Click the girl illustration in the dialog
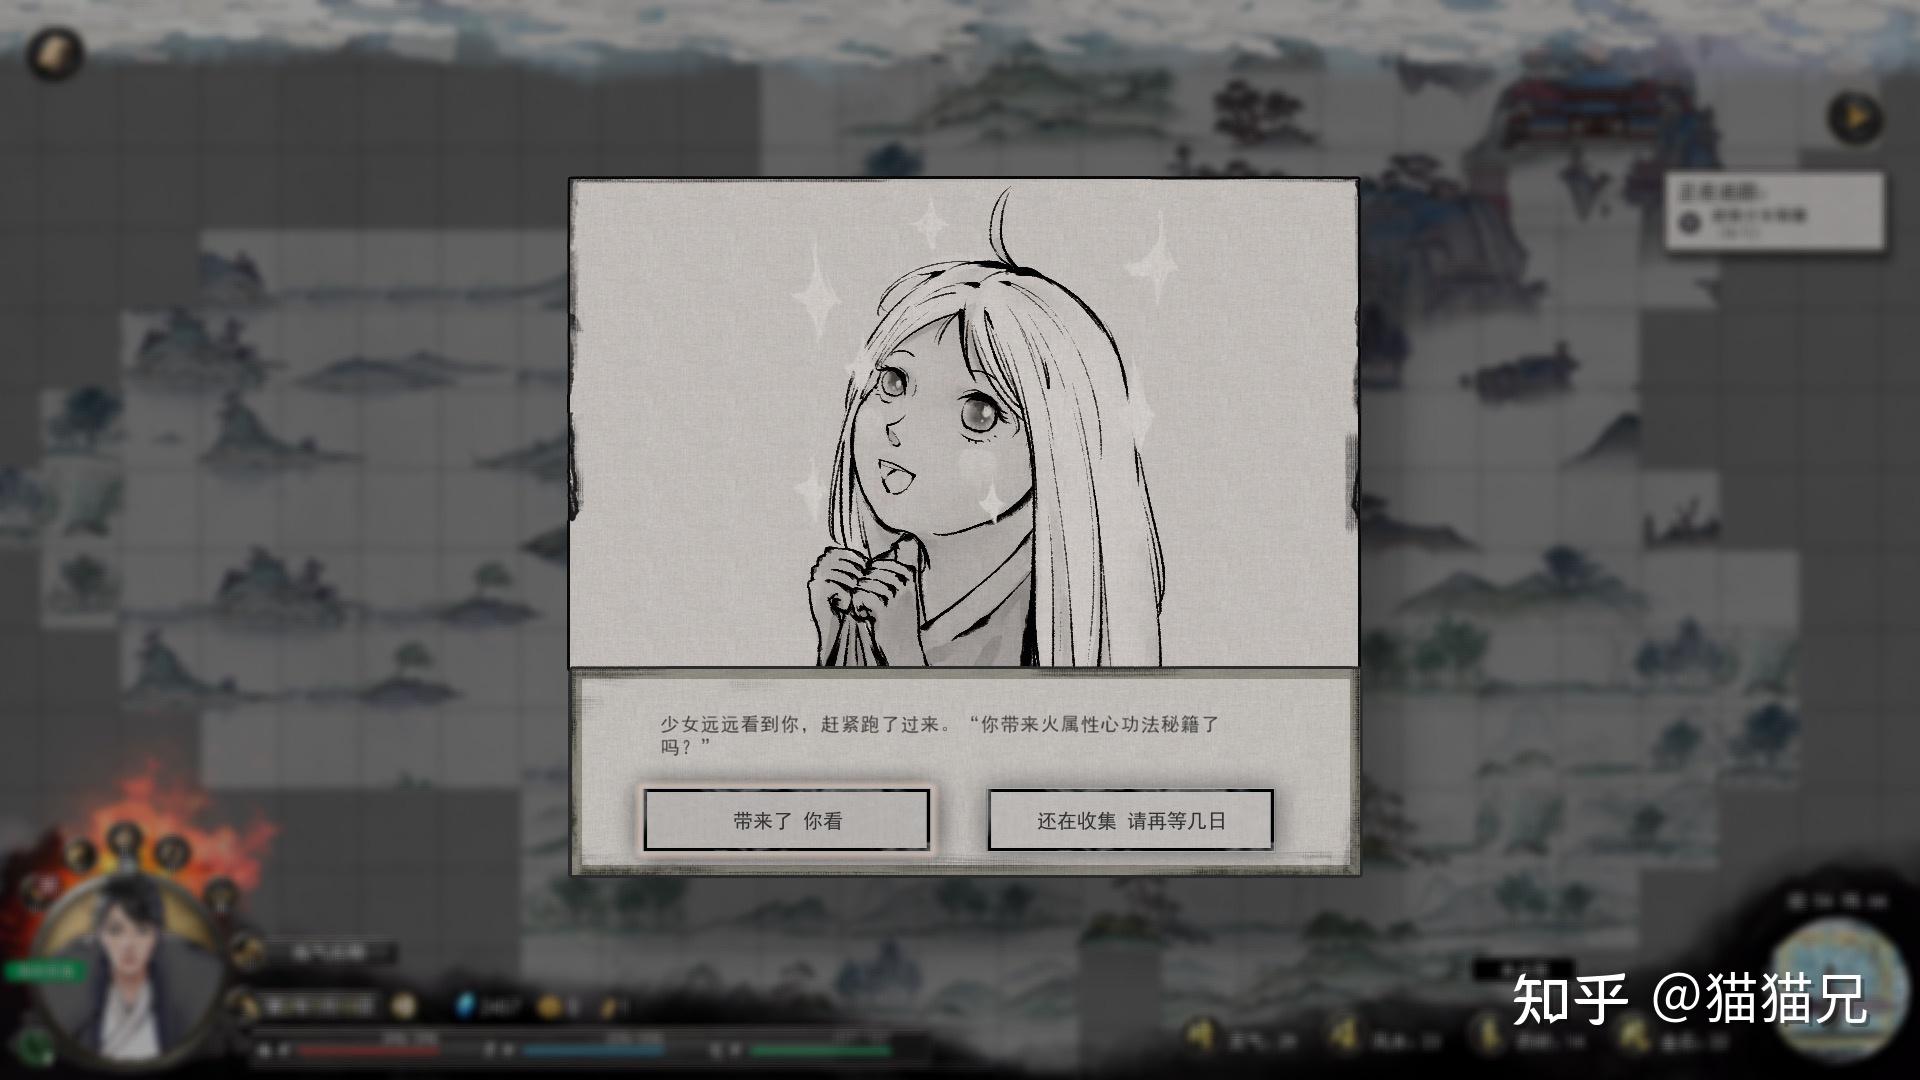Screen dimensions: 1920x1080 pyautogui.click(x=964, y=423)
